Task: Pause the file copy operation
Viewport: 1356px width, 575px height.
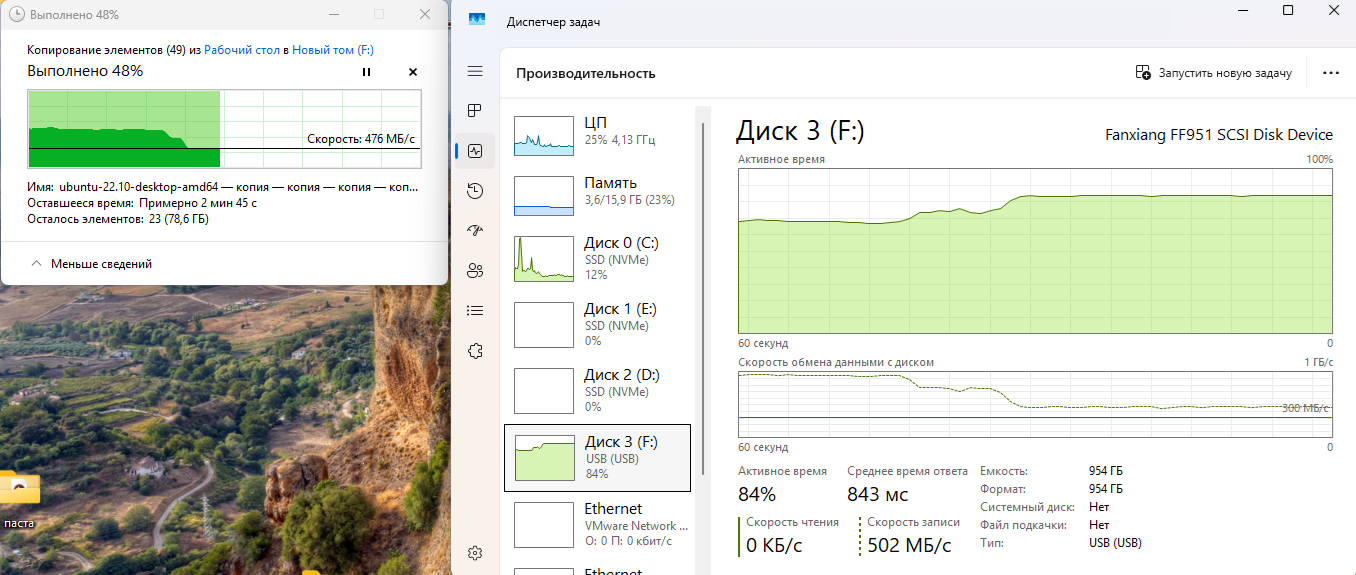Action: (366, 72)
